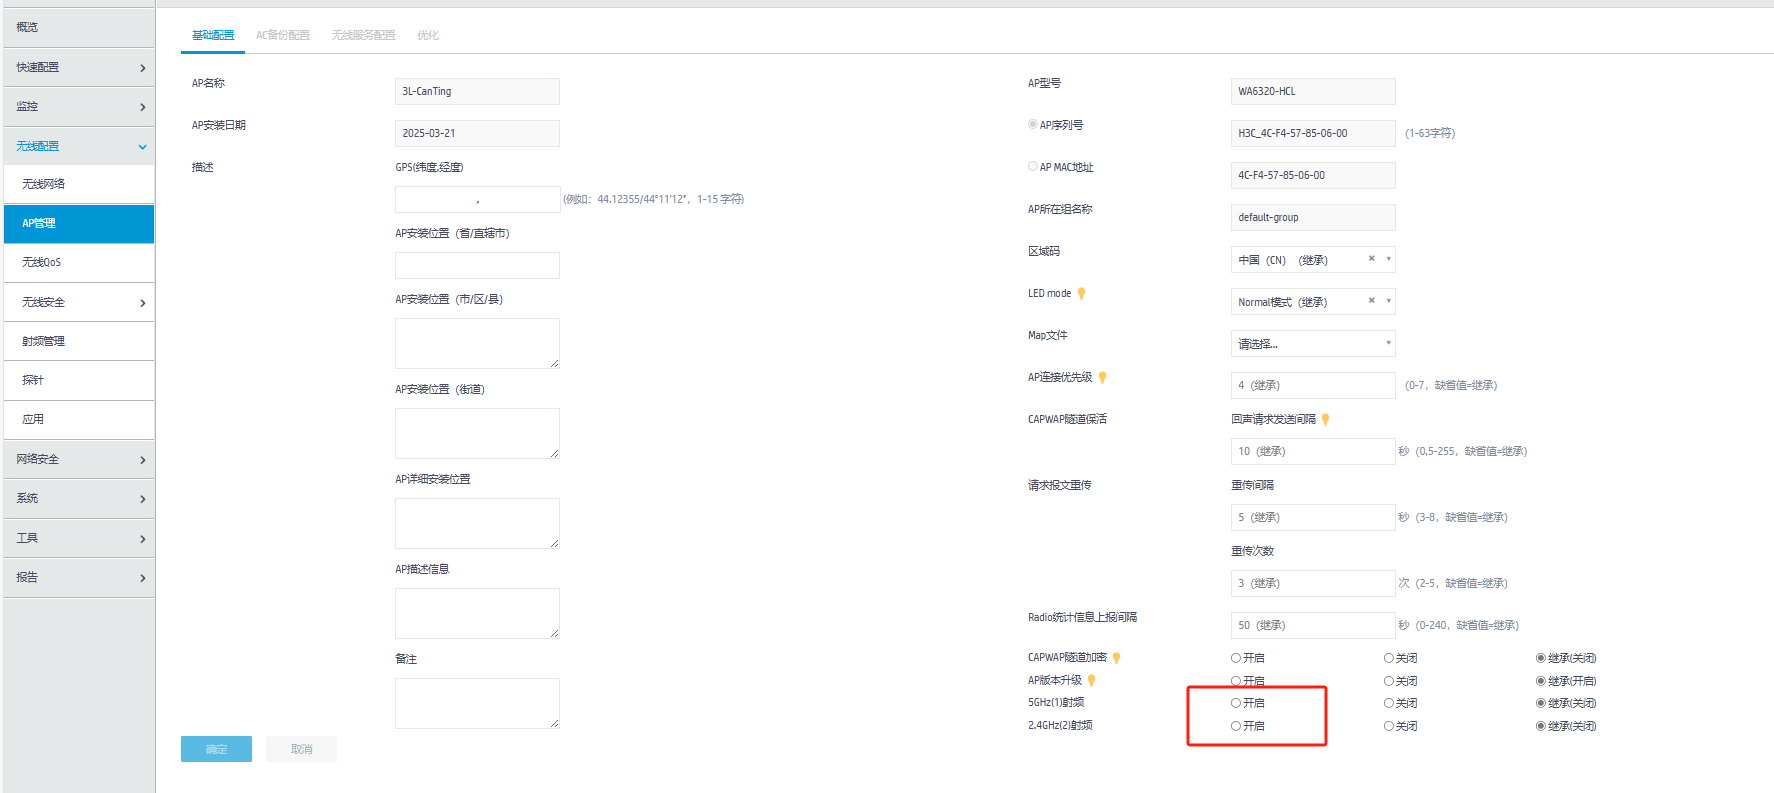
Task: Click the AP安装日期 field
Action: click(x=477, y=133)
